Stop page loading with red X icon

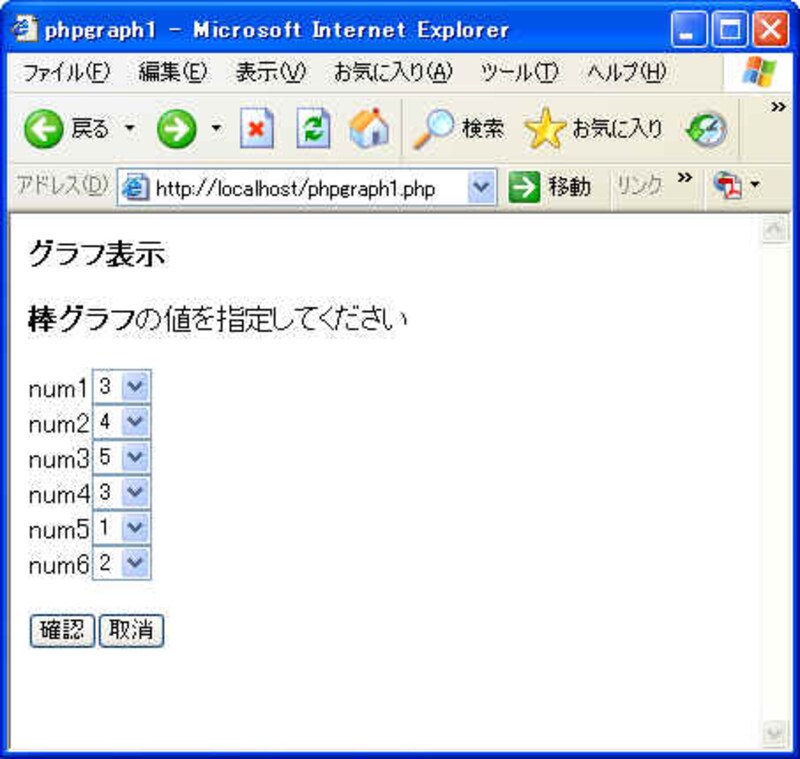pyautogui.click(x=257, y=128)
